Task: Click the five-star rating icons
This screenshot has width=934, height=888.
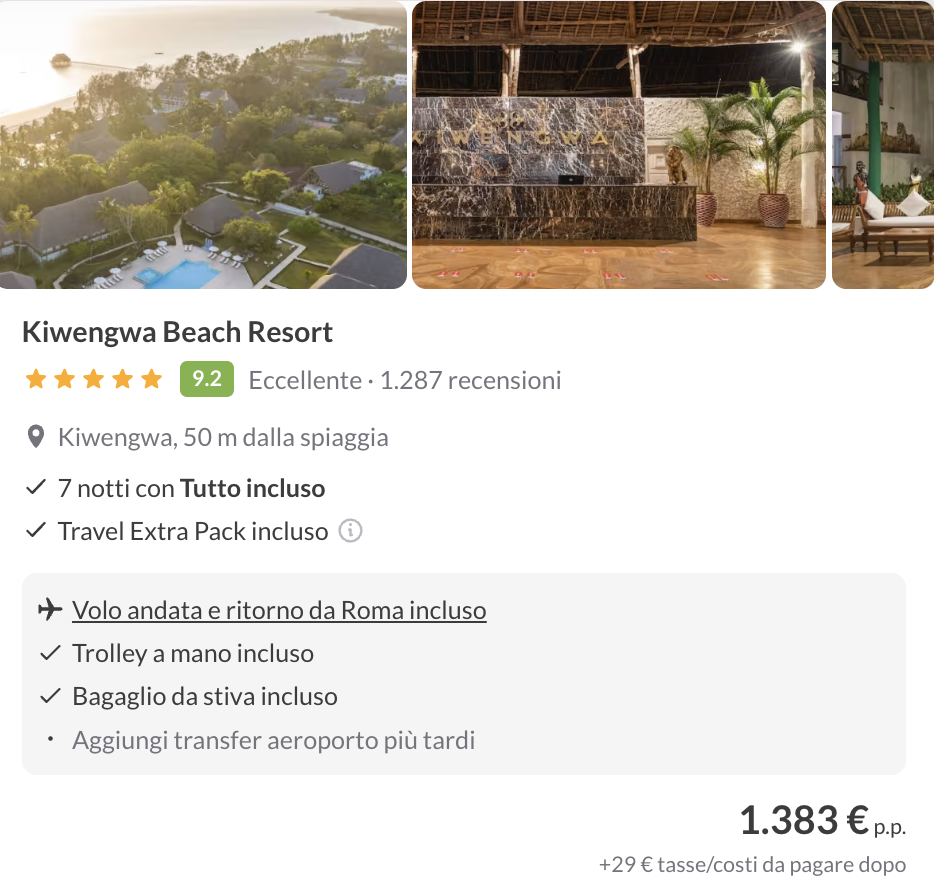Action: tap(93, 380)
